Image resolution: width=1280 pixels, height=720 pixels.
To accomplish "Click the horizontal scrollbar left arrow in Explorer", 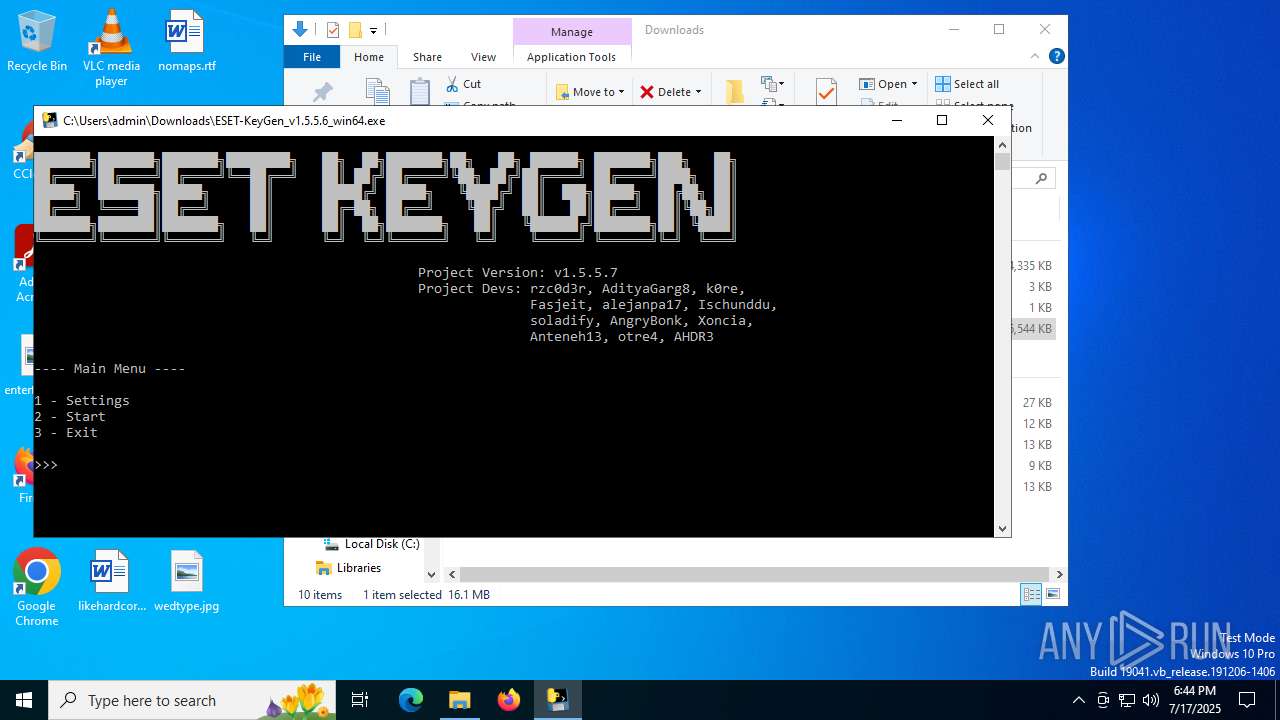I will pyautogui.click(x=452, y=574).
